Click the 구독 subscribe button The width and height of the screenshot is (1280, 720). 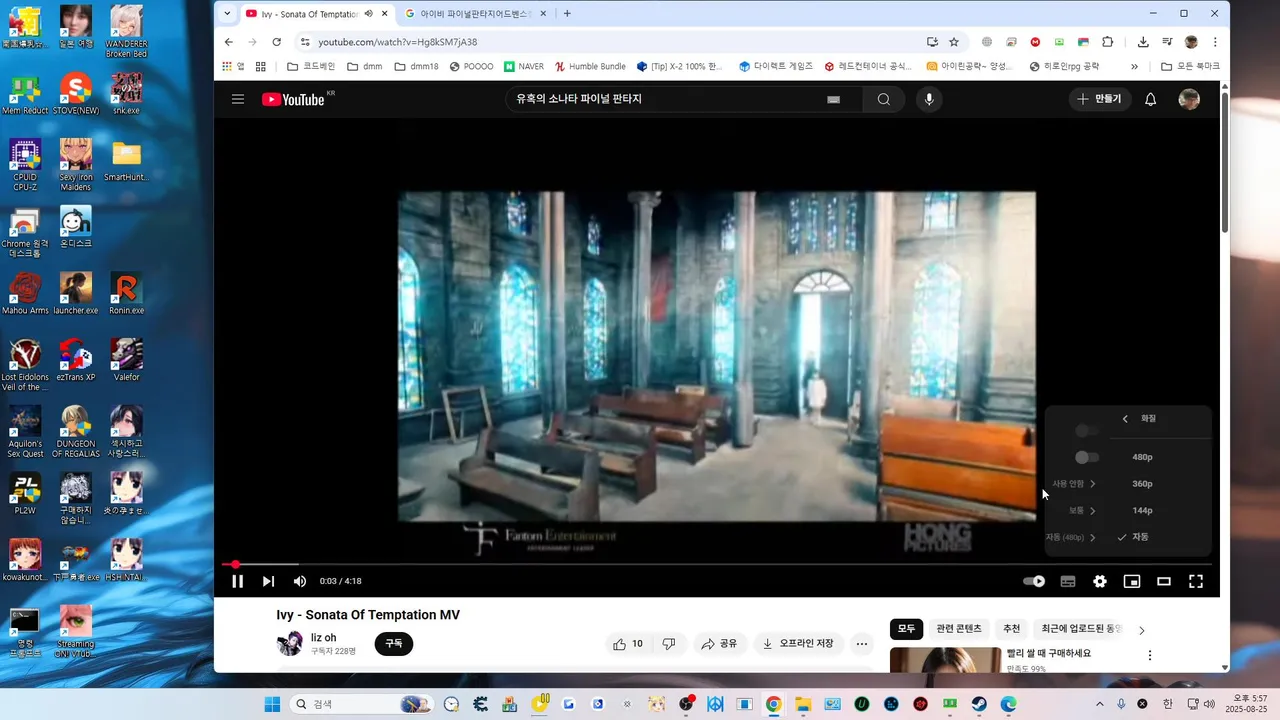tap(394, 644)
